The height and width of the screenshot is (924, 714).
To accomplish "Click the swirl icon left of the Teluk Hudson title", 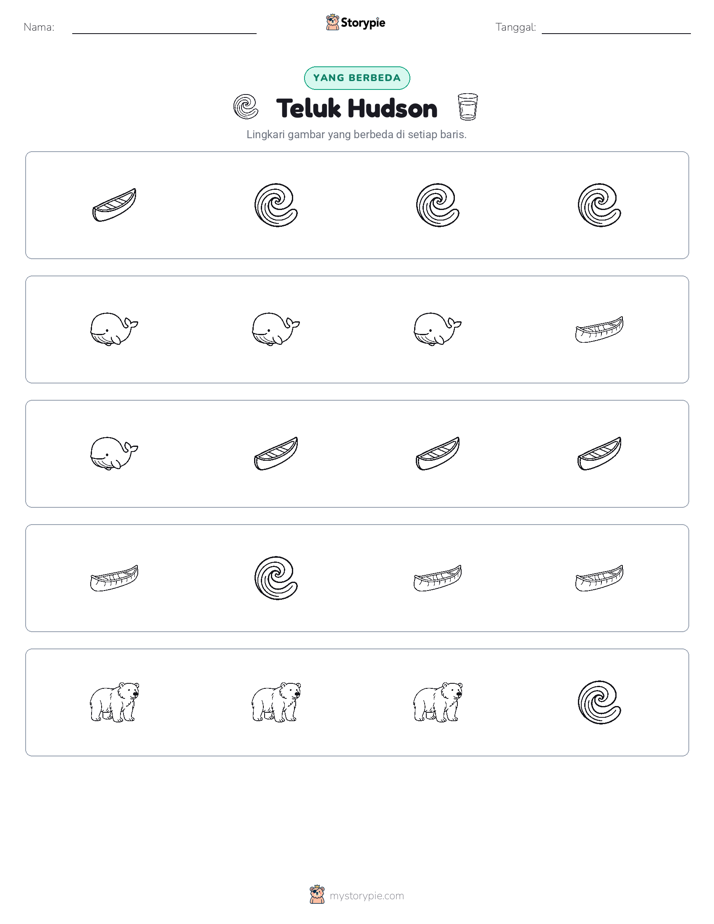I will tap(246, 107).
